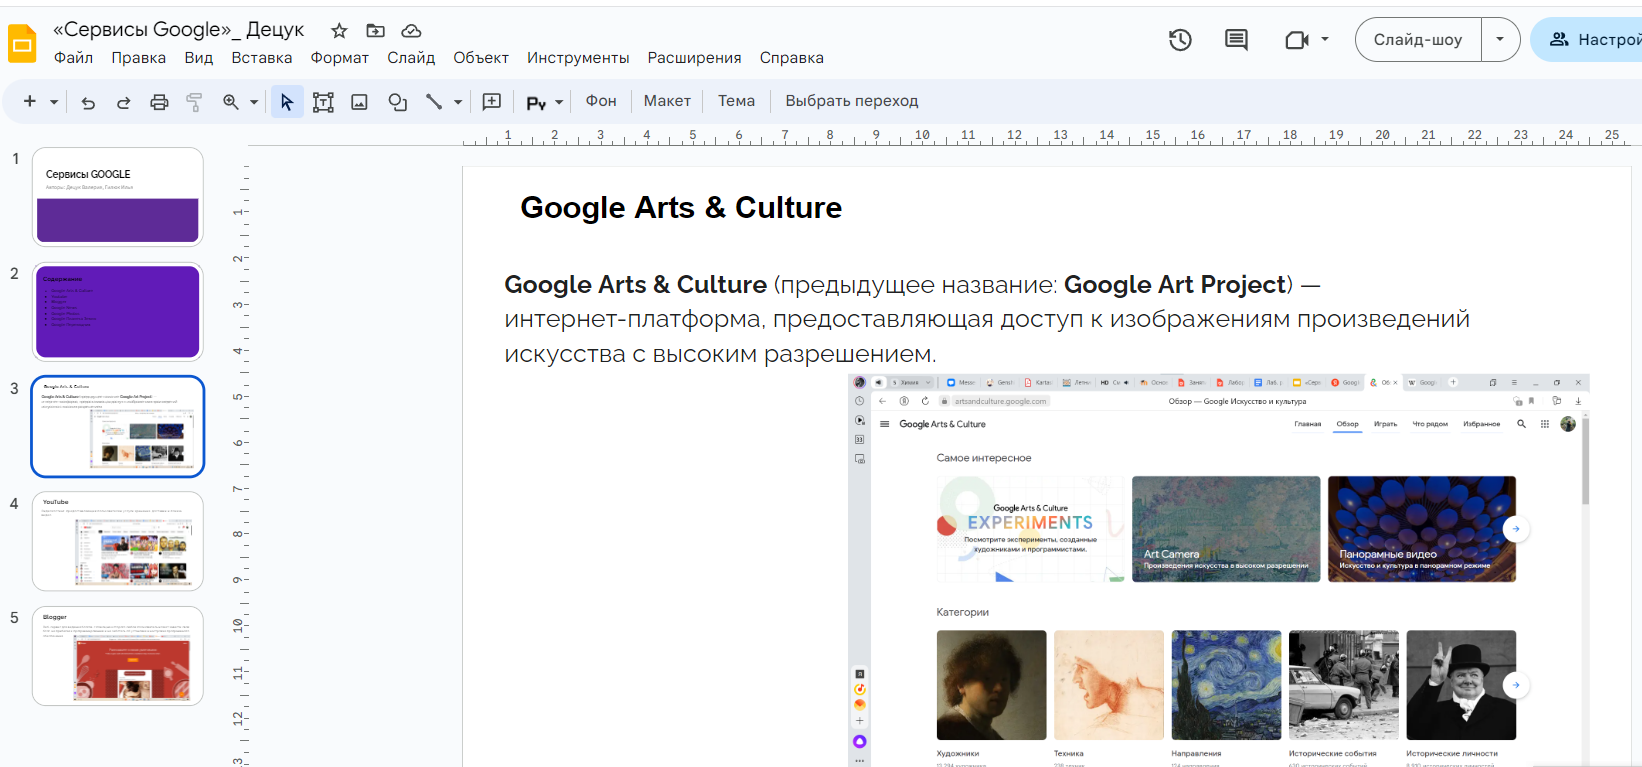Expand line type dropdown arrow
Image resolution: width=1642 pixels, height=767 pixels.
458,102
